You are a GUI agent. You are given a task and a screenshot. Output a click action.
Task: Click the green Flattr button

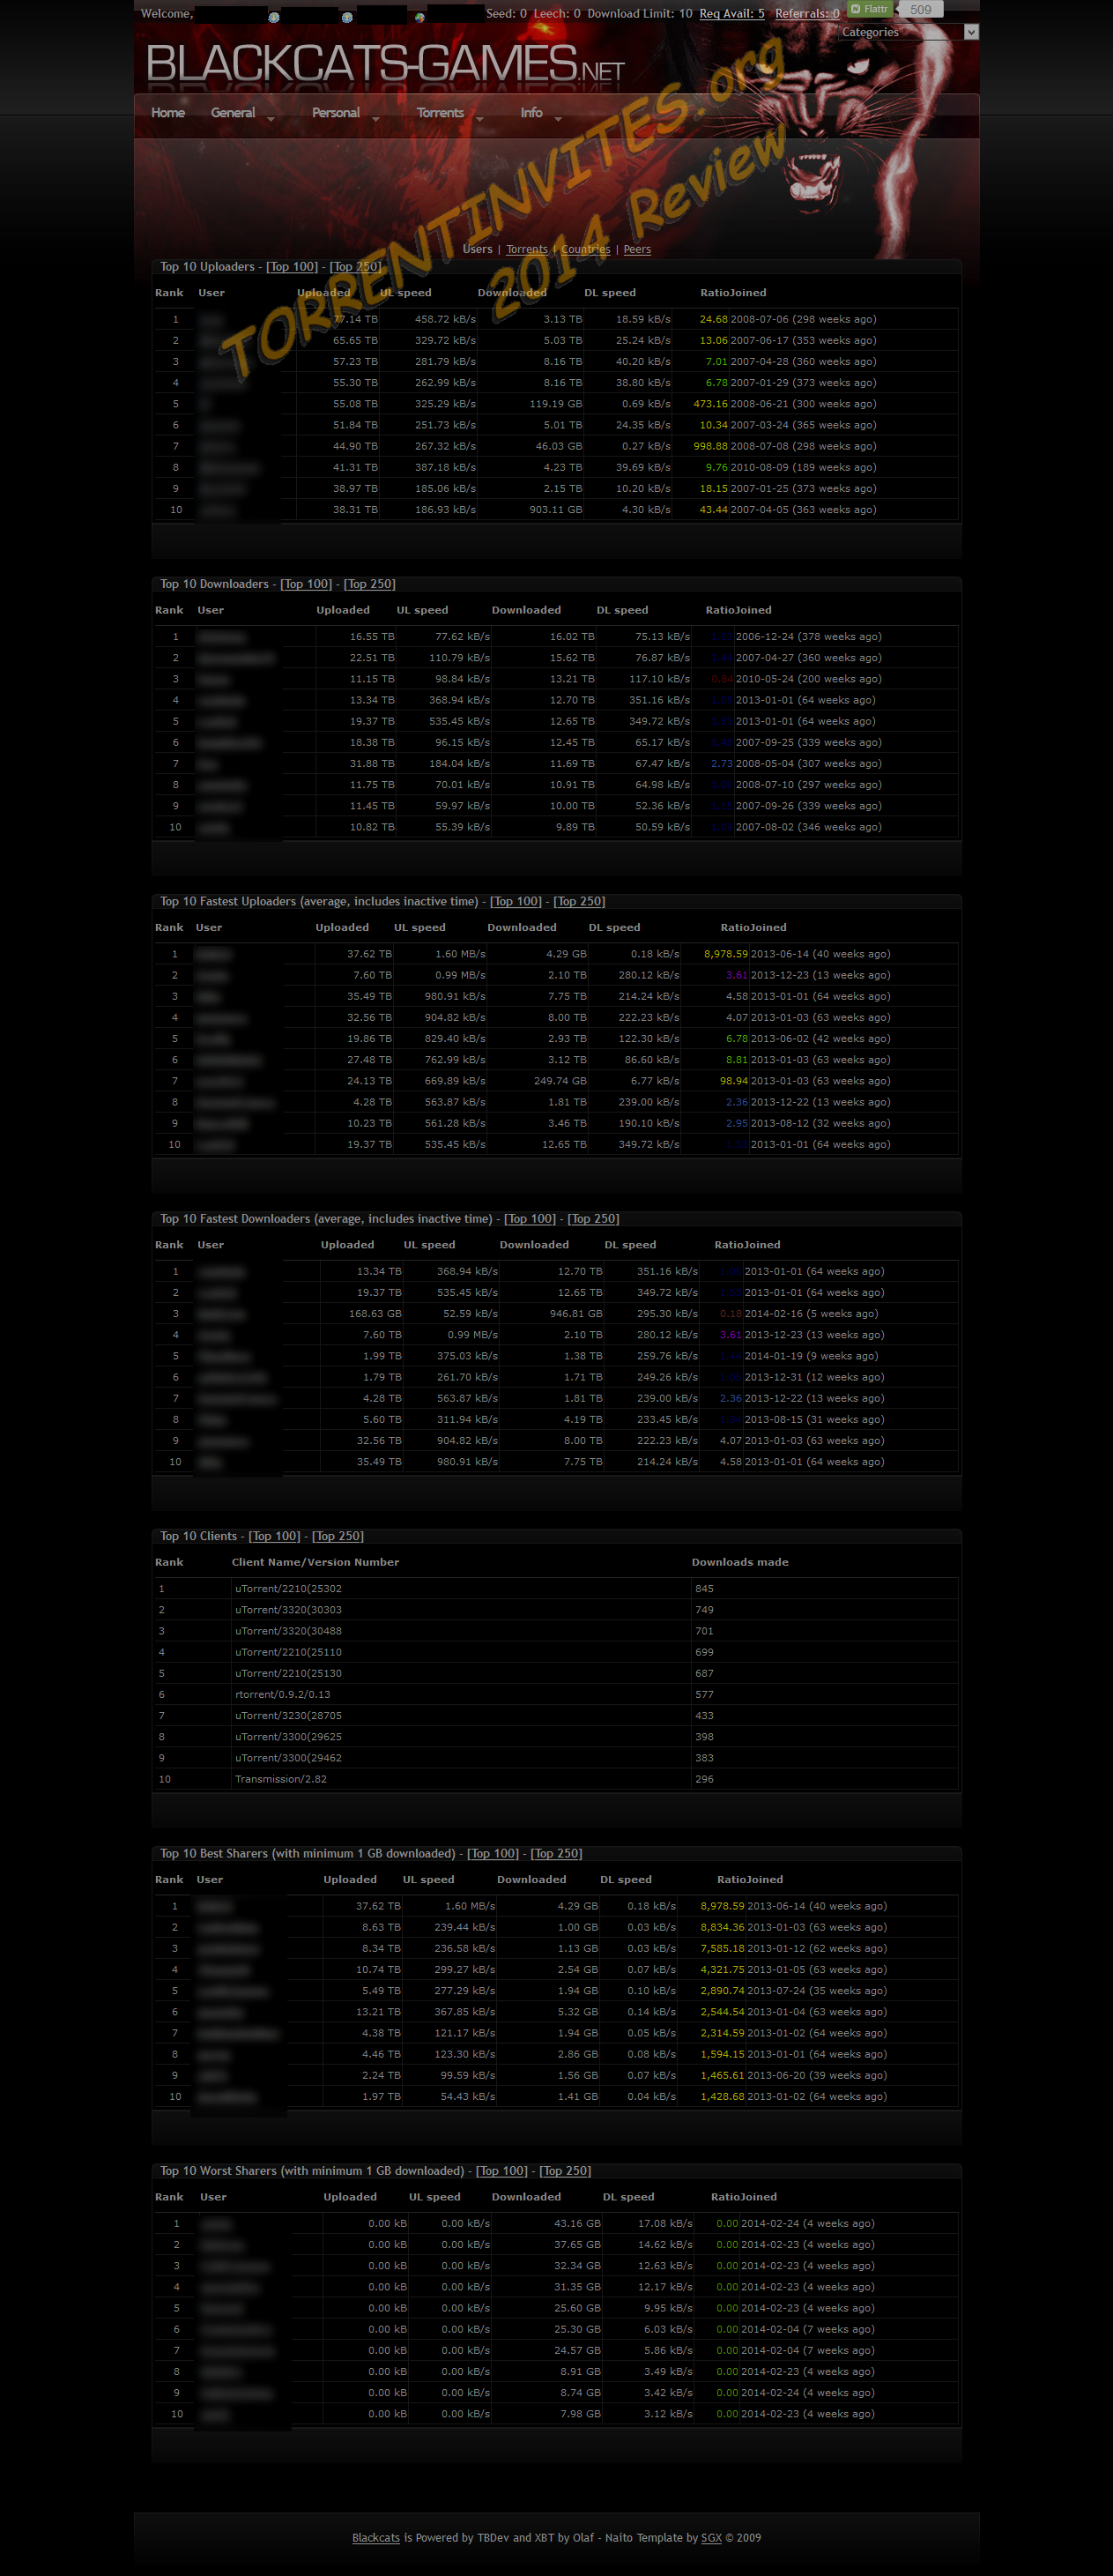pos(869,9)
